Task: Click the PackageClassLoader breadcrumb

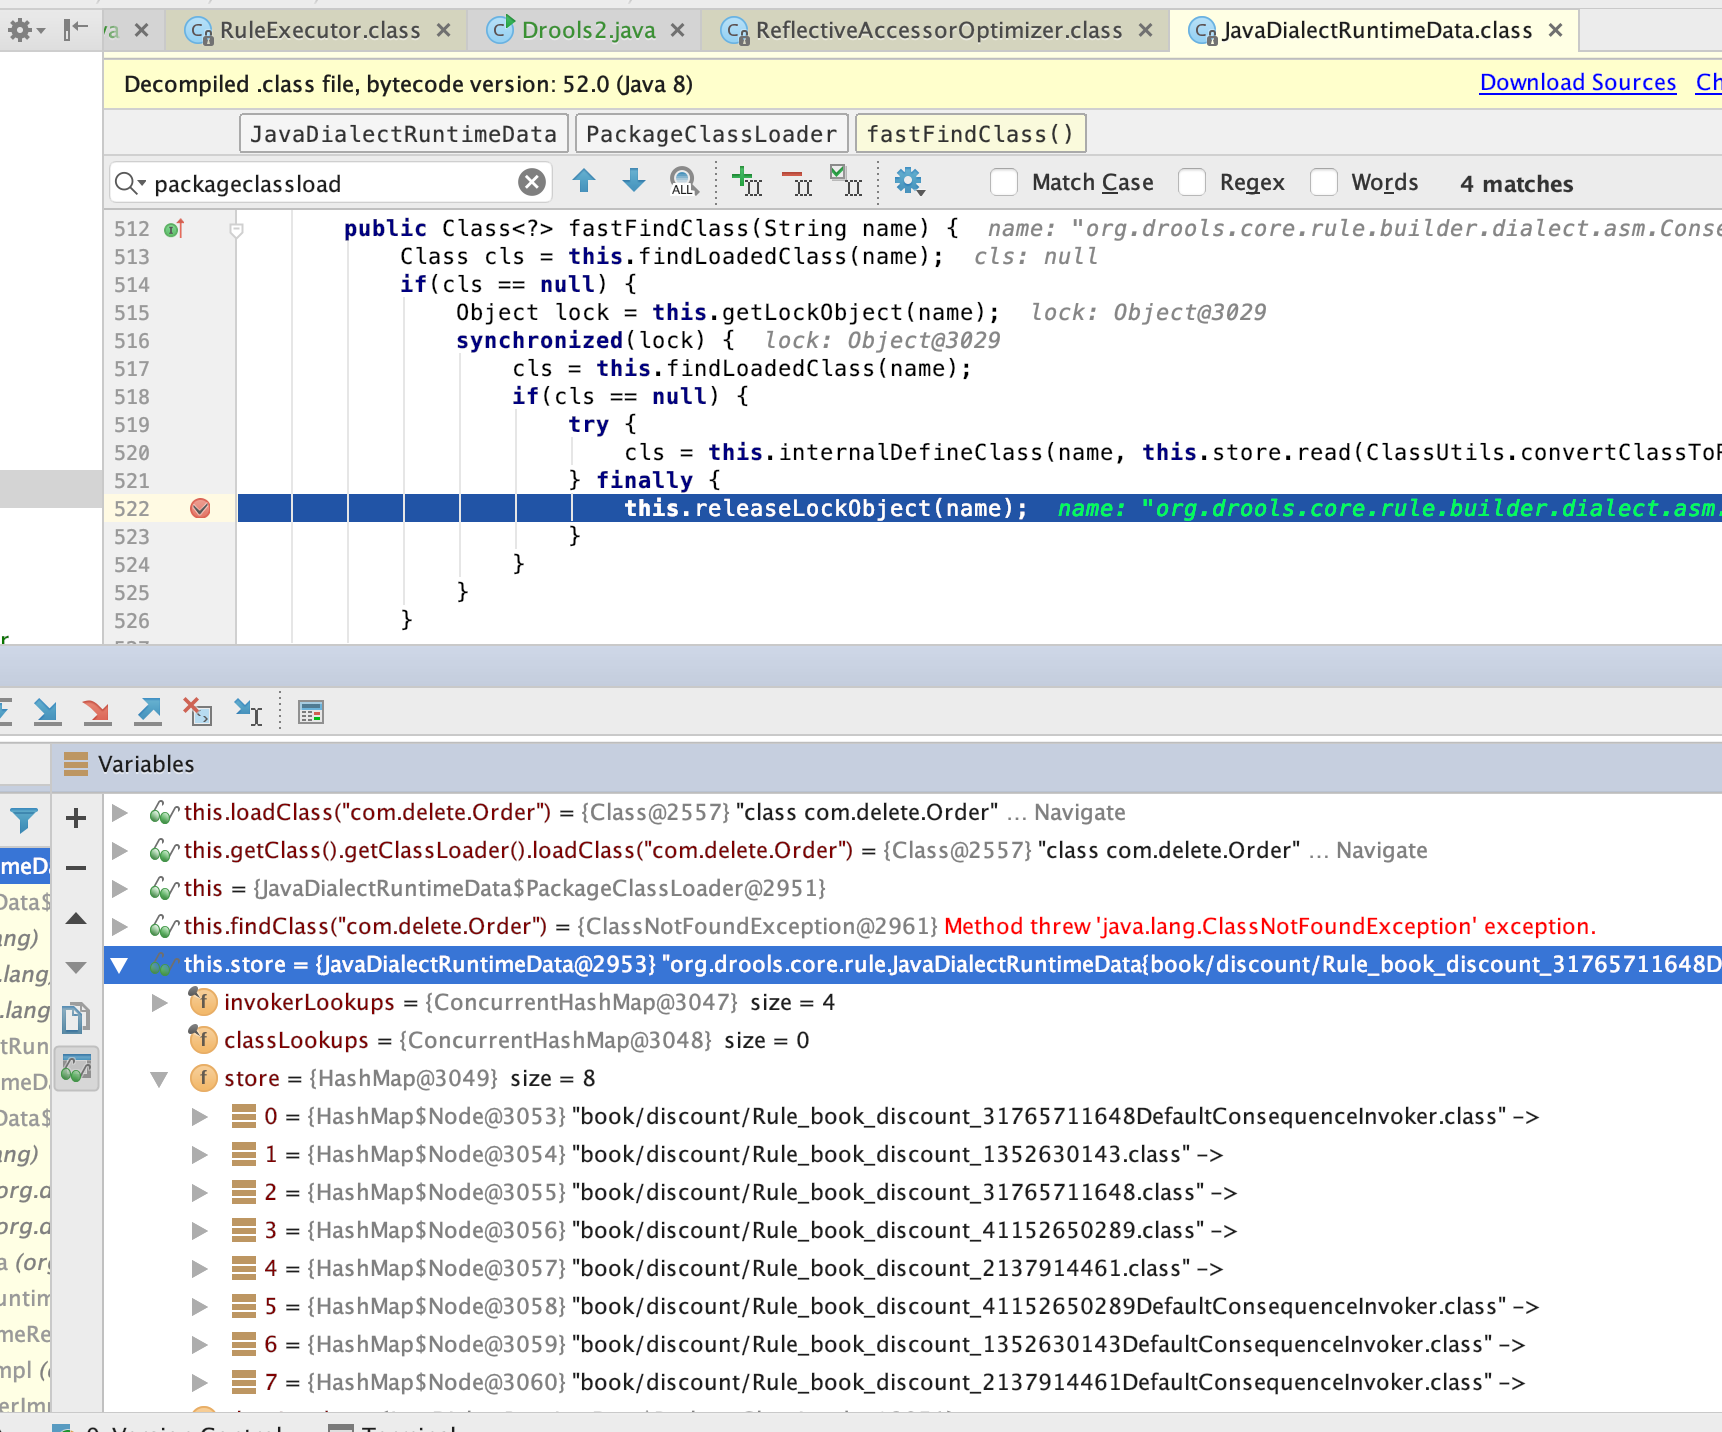Action: [711, 133]
